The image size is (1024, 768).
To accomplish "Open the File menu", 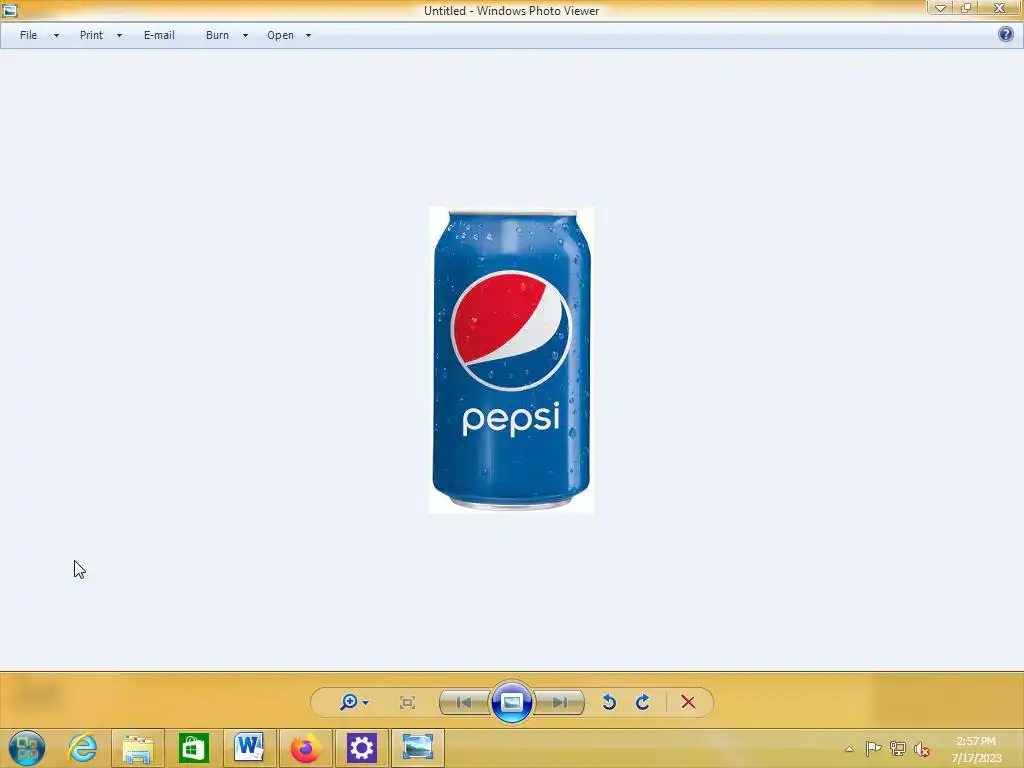I will (x=29, y=35).
